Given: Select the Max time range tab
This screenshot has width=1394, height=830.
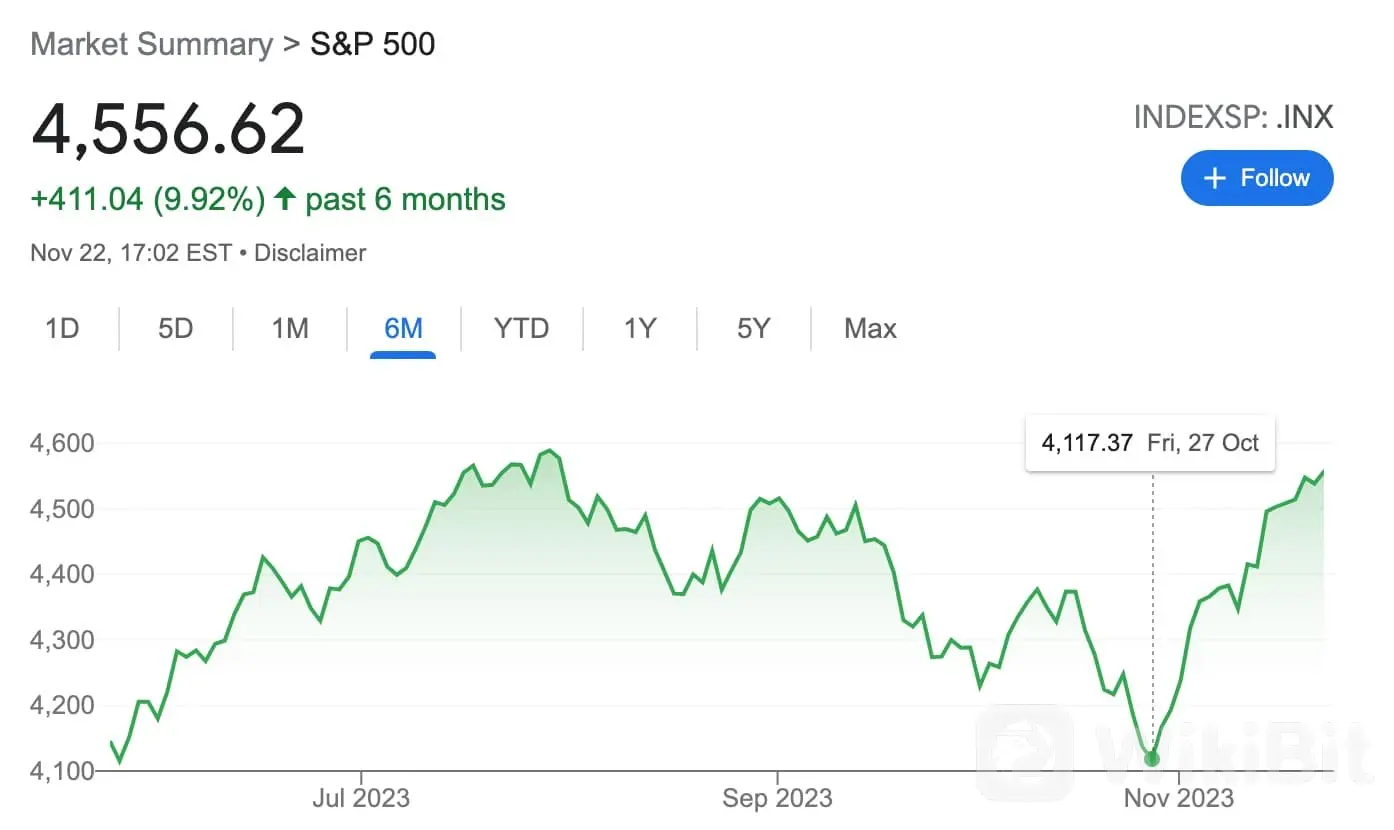Looking at the screenshot, I should (870, 328).
